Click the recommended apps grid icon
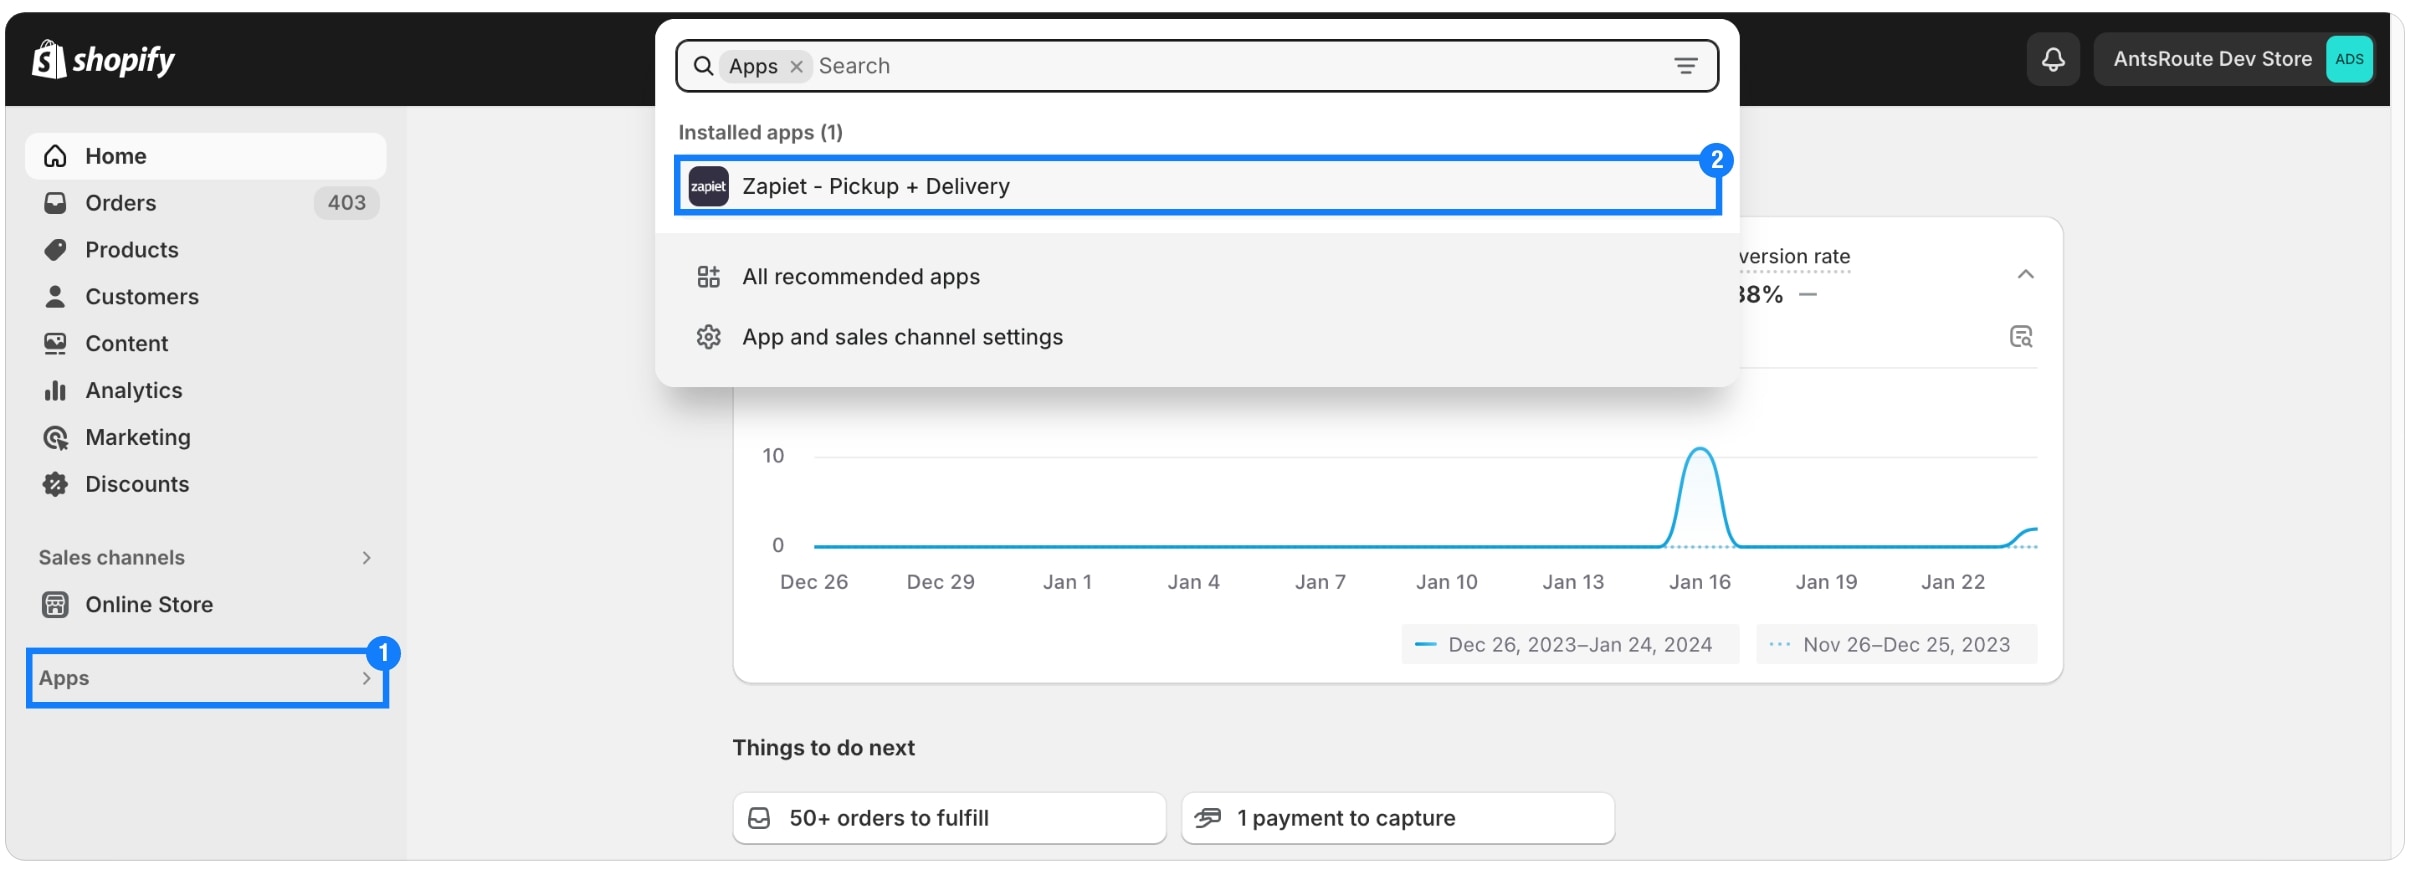The width and height of the screenshot is (2410, 873). tap(708, 277)
